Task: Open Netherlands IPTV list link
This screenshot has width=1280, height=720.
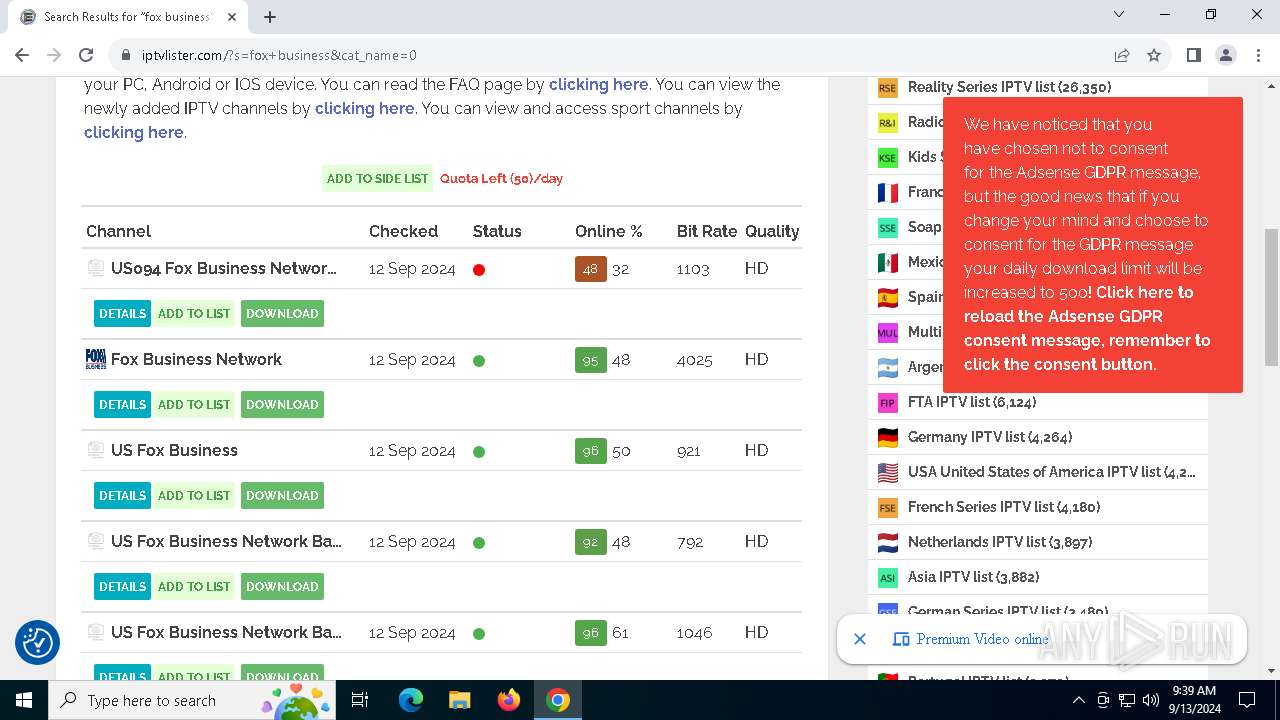Action: coord(999,542)
